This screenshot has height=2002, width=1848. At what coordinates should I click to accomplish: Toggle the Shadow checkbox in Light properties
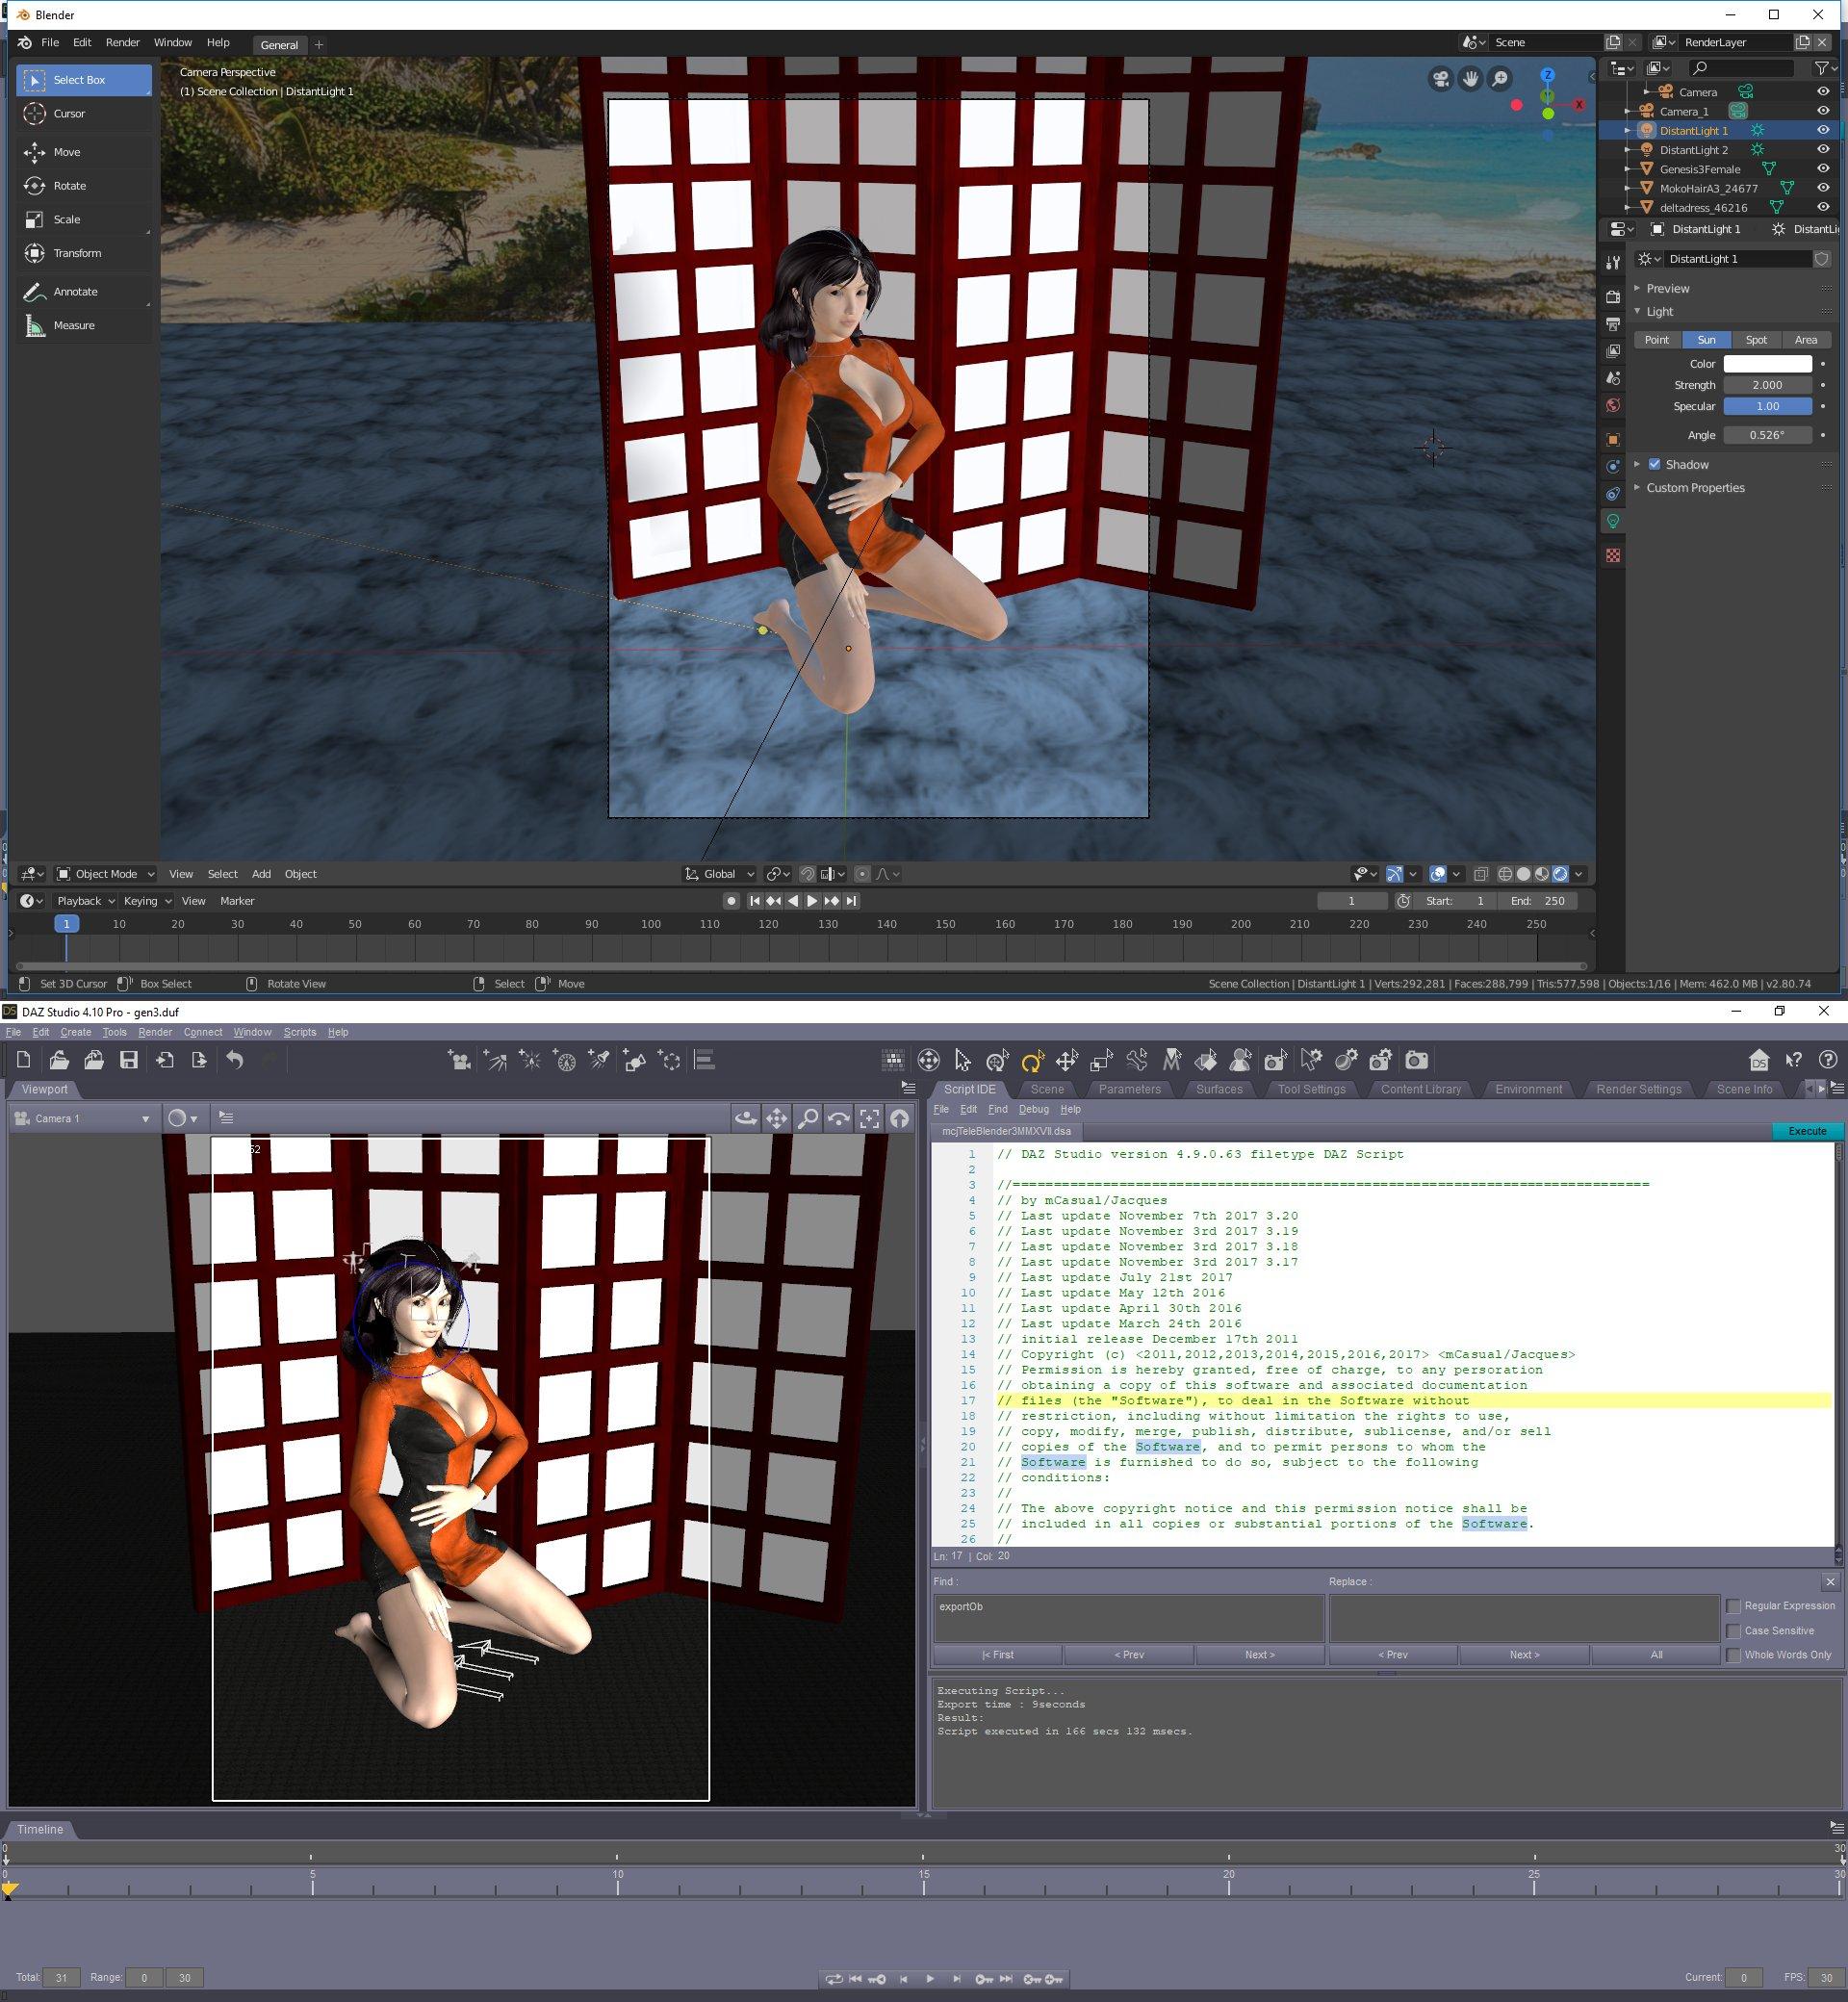(1654, 465)
